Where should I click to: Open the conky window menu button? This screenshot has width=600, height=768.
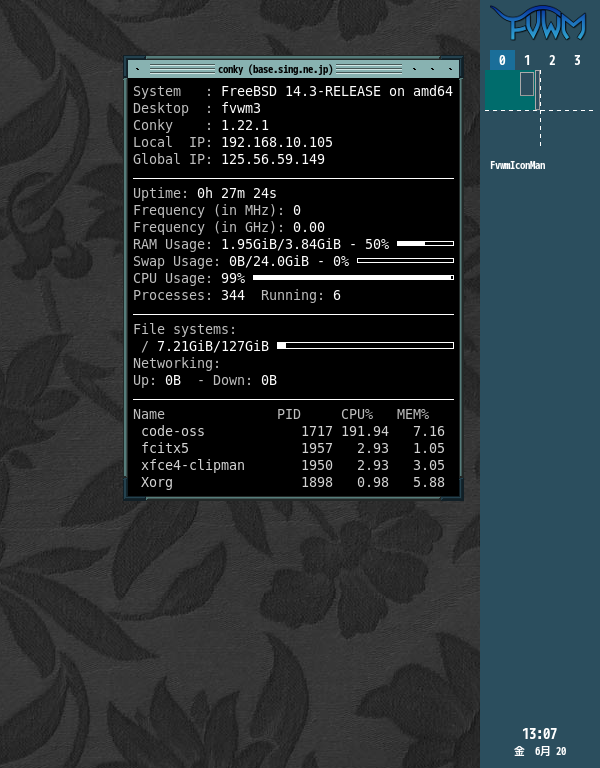pyautogui.click(x=136, y=69)
